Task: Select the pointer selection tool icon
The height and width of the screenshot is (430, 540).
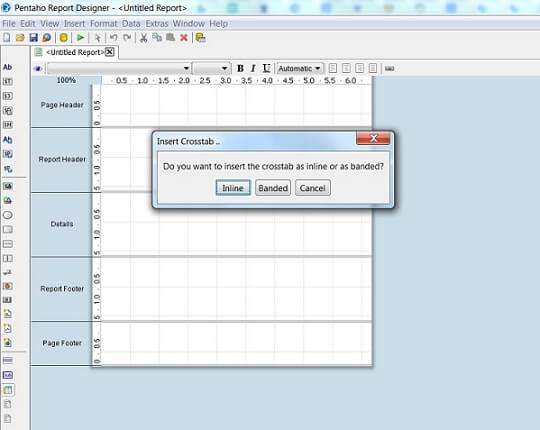Action: [98, 38]
